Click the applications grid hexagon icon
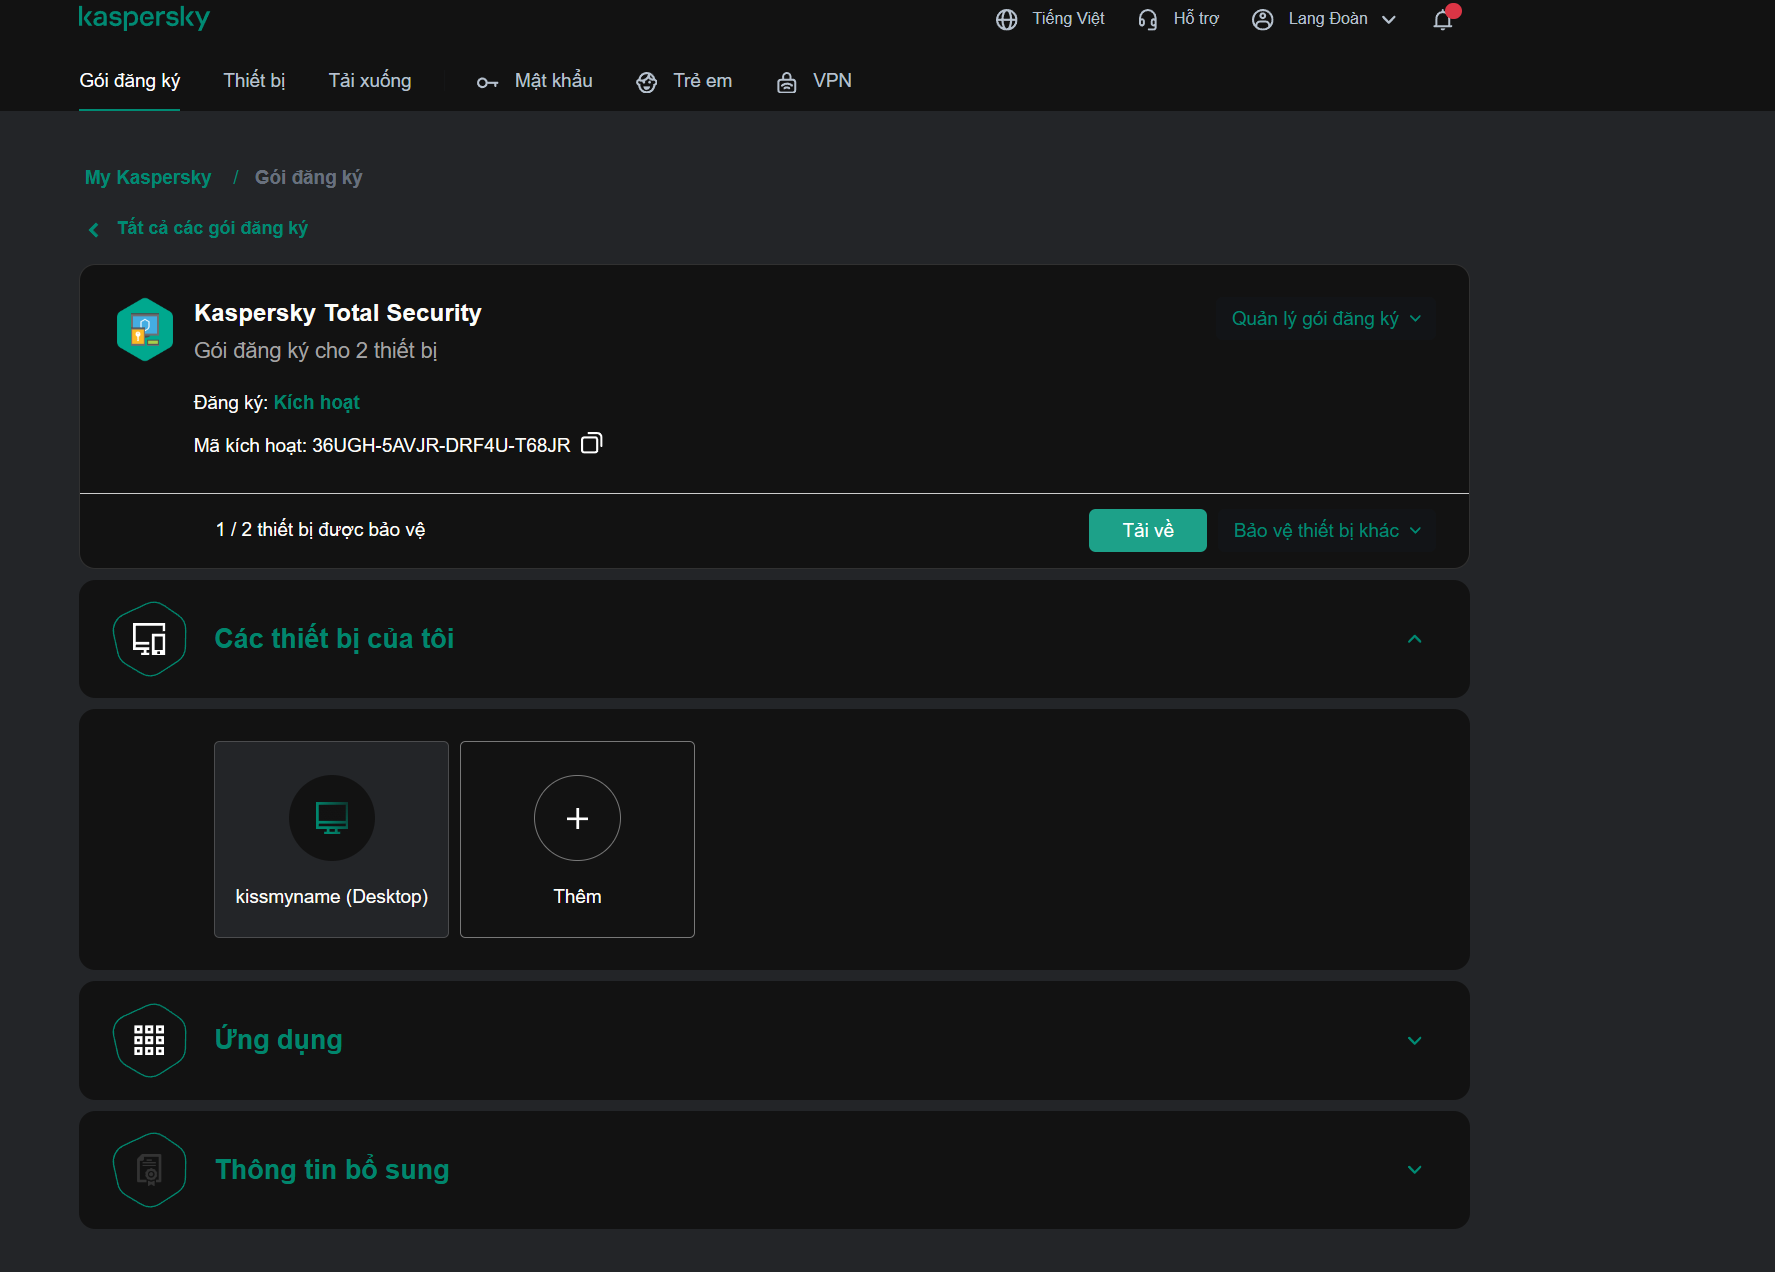Image resolution: width=1775 pixels, height=1272 pixels. [x=150, y=1040]
